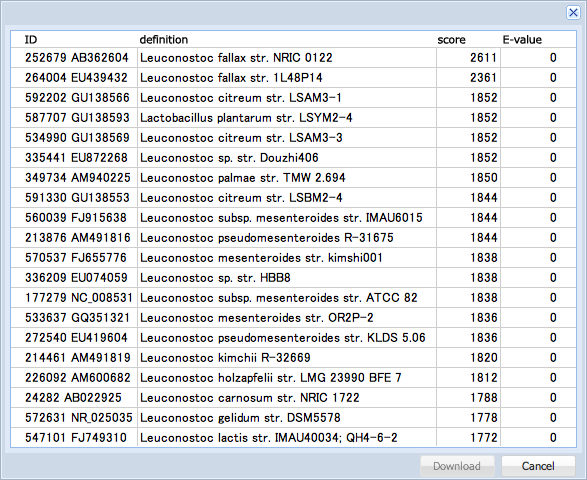Select row Leuconostoc fallax str. NRIC 0122
Viewport: 587px width, 480px height.
point(293,58)
